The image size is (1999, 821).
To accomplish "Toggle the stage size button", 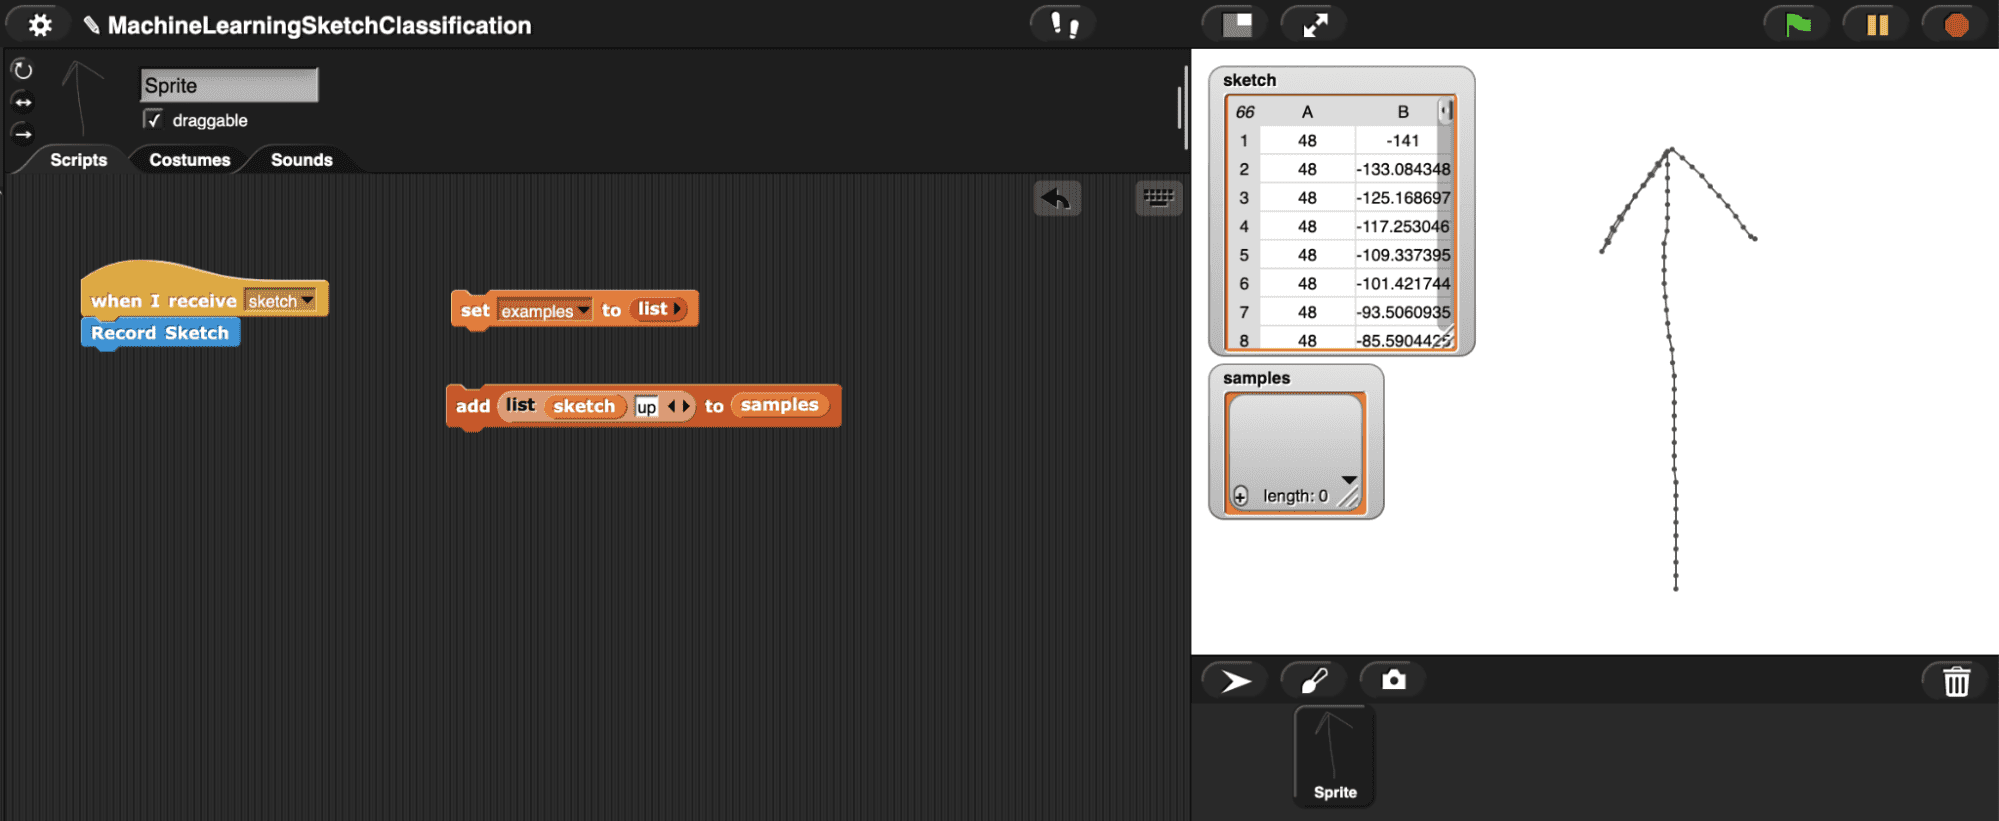I will (1237, 25).
